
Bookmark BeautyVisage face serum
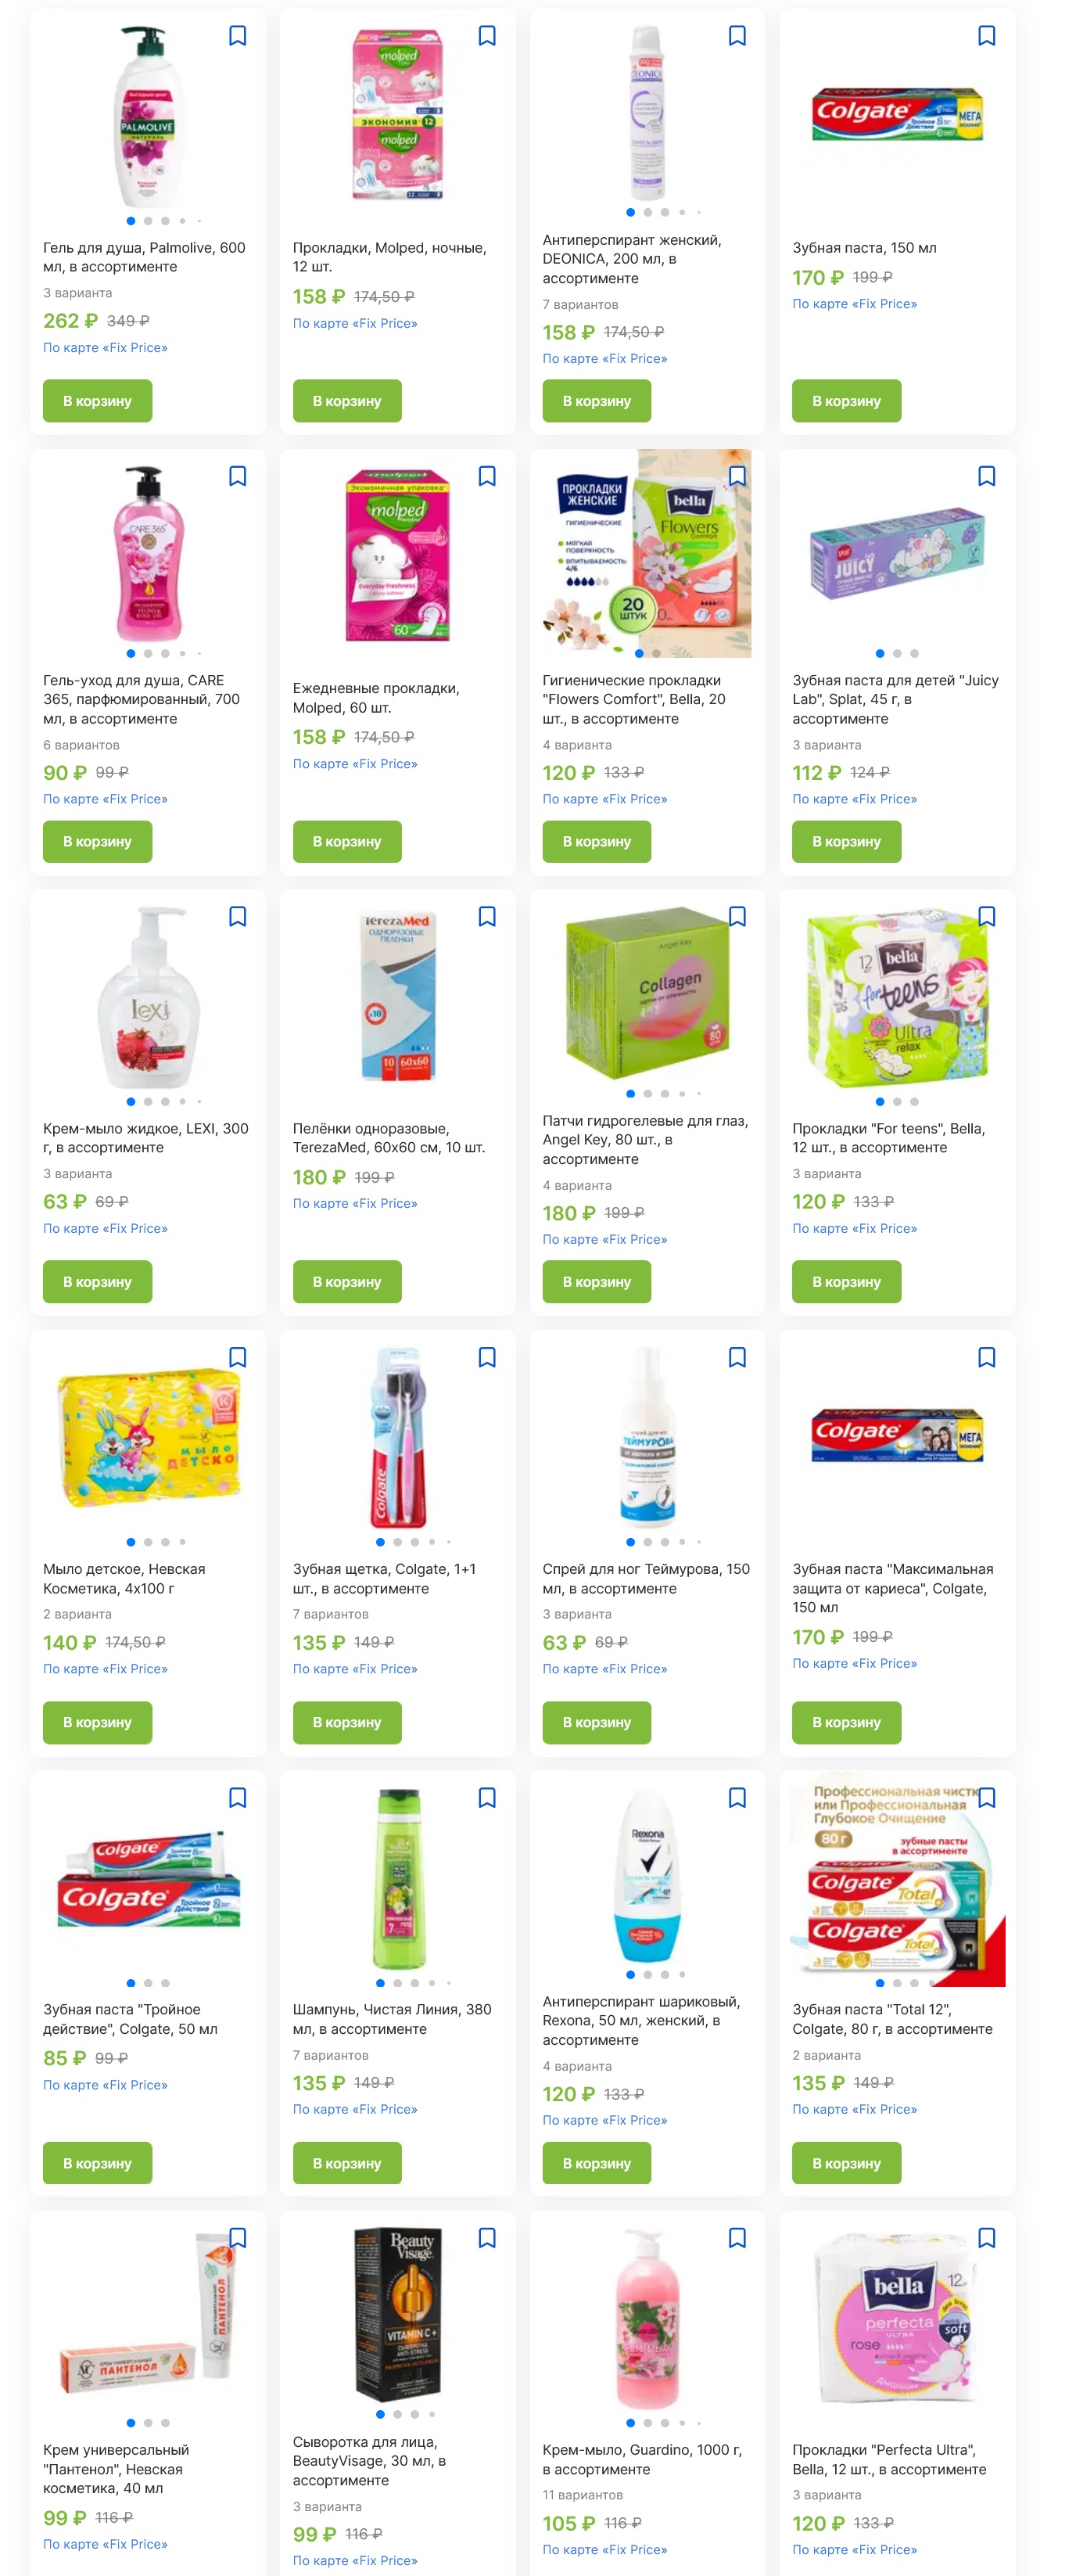click(487, 2237)
